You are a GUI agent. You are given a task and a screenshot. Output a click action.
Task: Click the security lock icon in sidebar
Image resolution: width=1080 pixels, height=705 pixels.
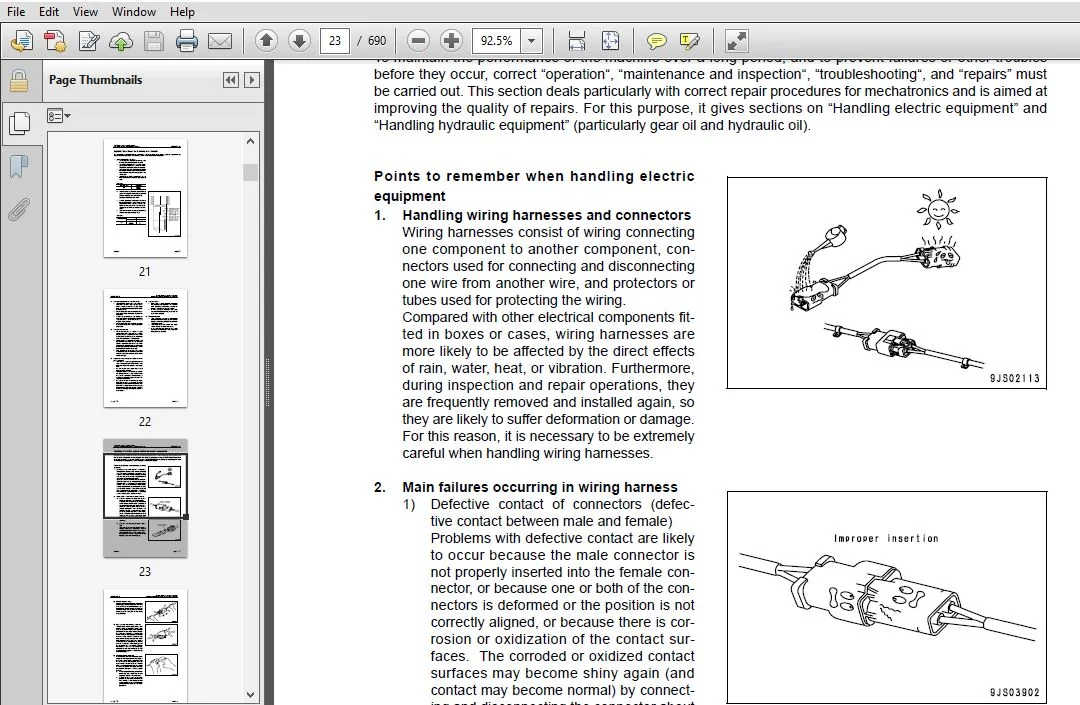19,81
